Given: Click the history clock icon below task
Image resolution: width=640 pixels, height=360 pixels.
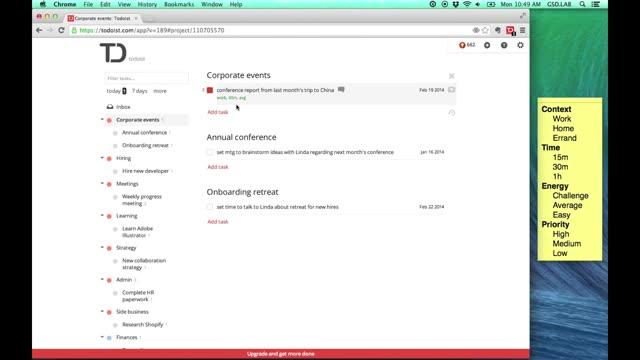Looking at the screenshot, I should point(451,113).
